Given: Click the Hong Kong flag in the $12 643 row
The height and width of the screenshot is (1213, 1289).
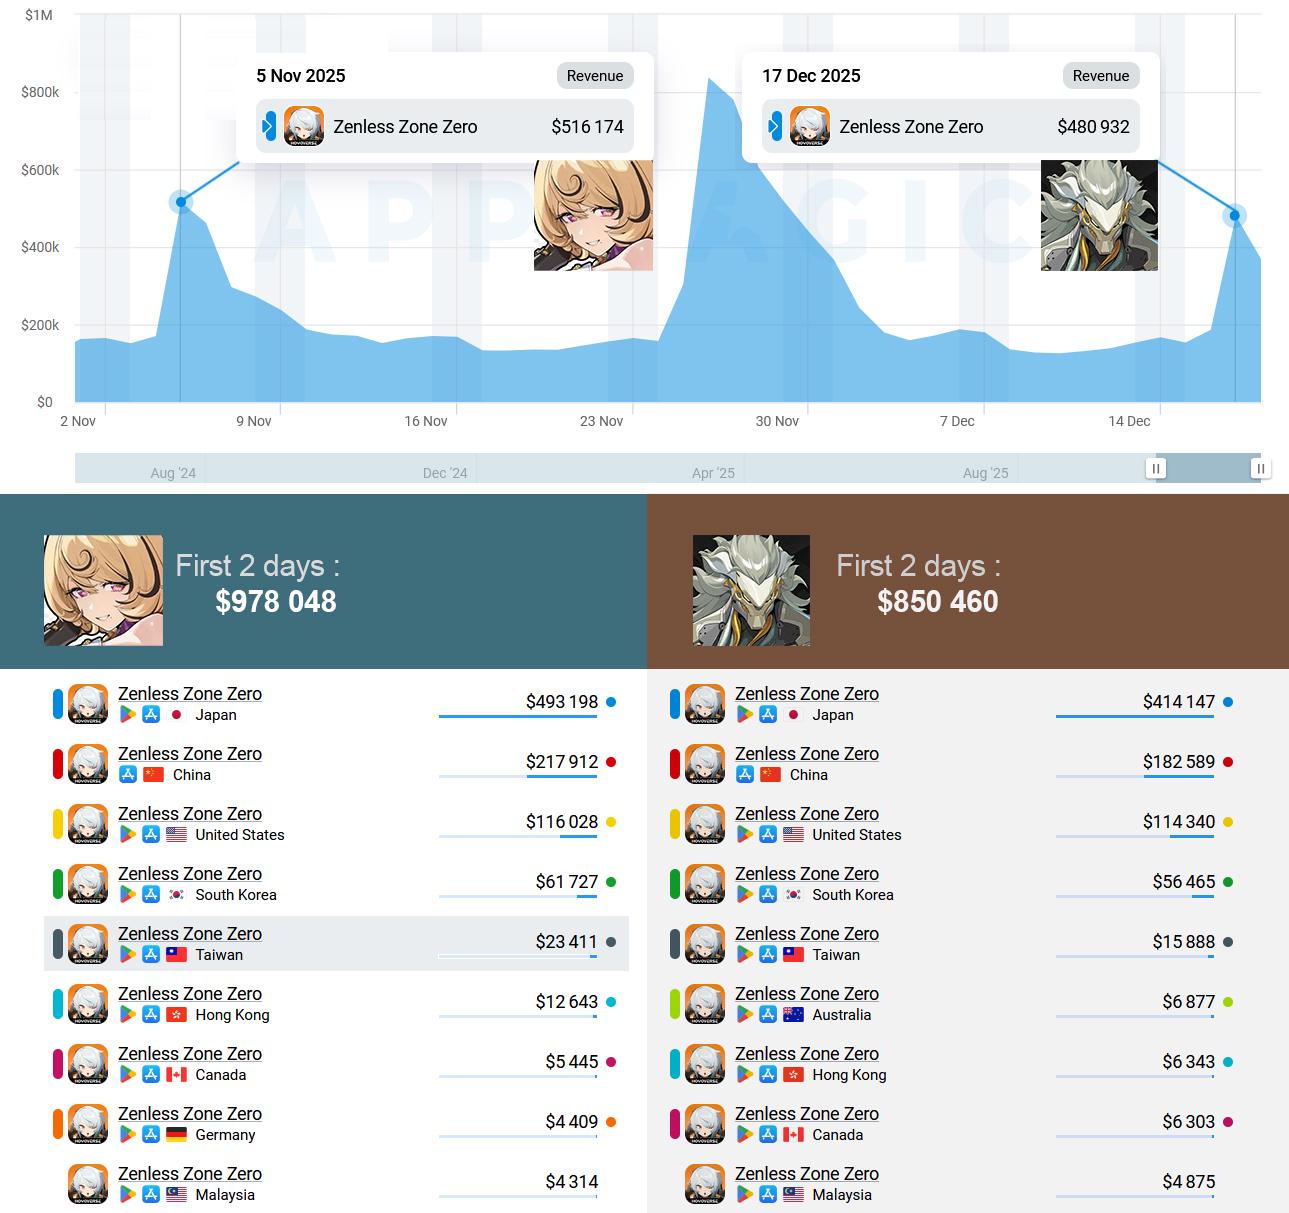Looking at the screenshot, I should 177,1015.
